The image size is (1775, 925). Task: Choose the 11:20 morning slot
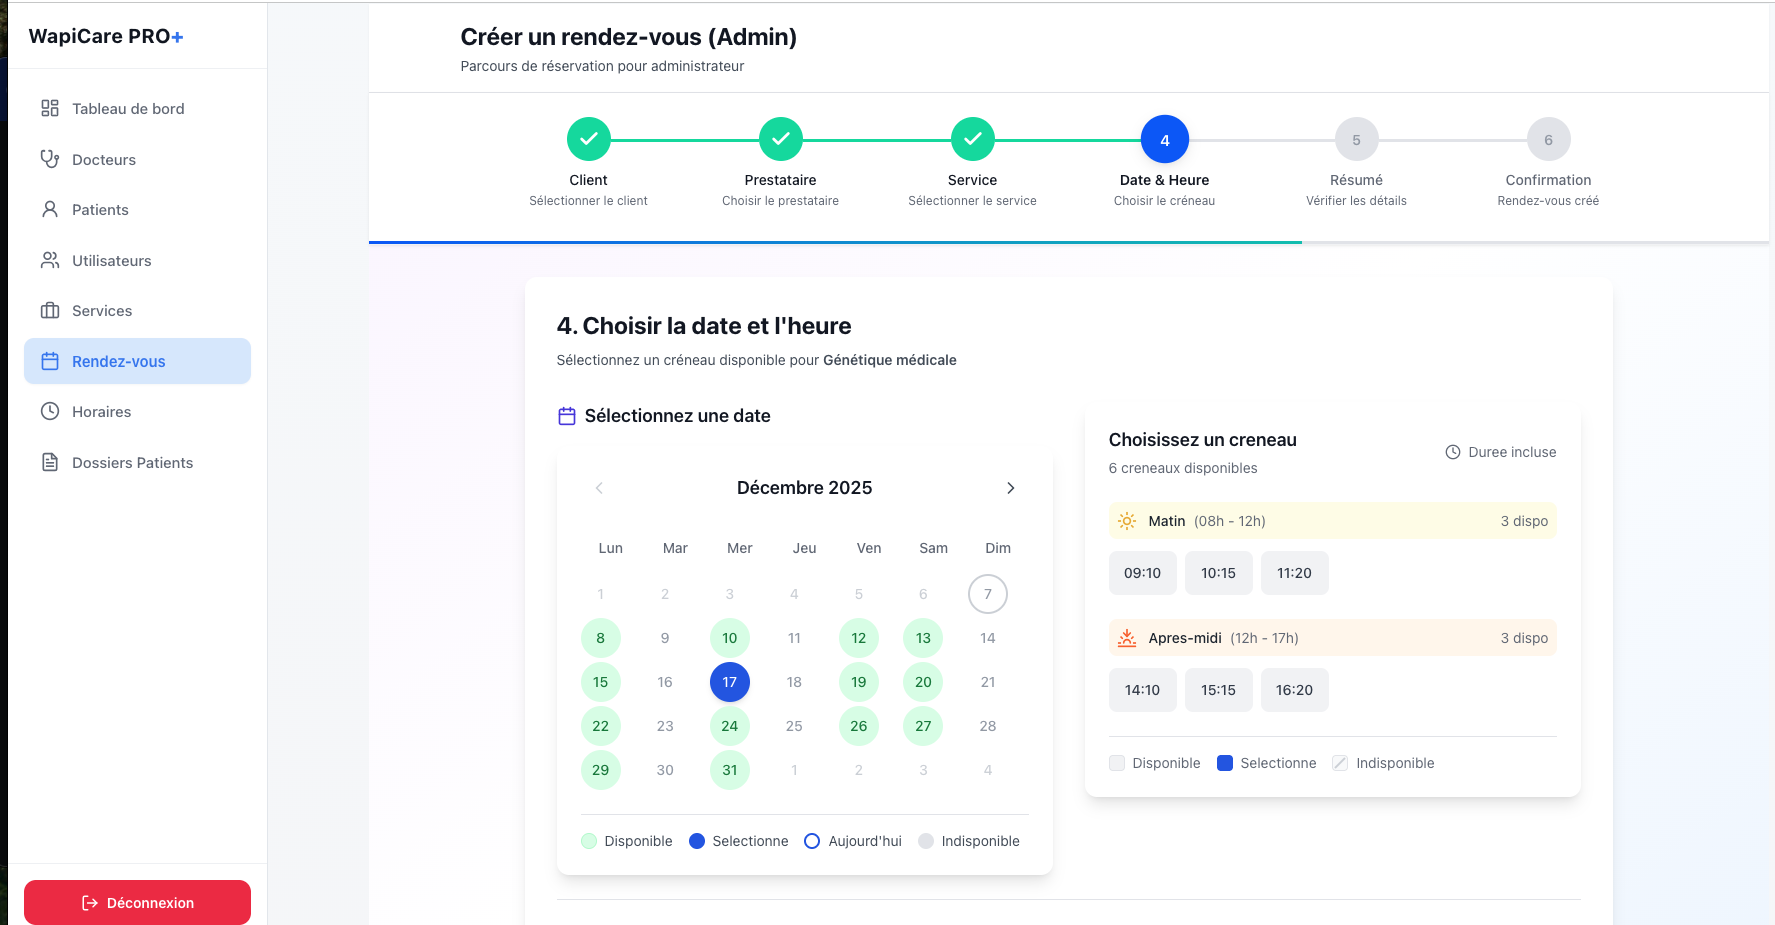(x=1294, y=572)
